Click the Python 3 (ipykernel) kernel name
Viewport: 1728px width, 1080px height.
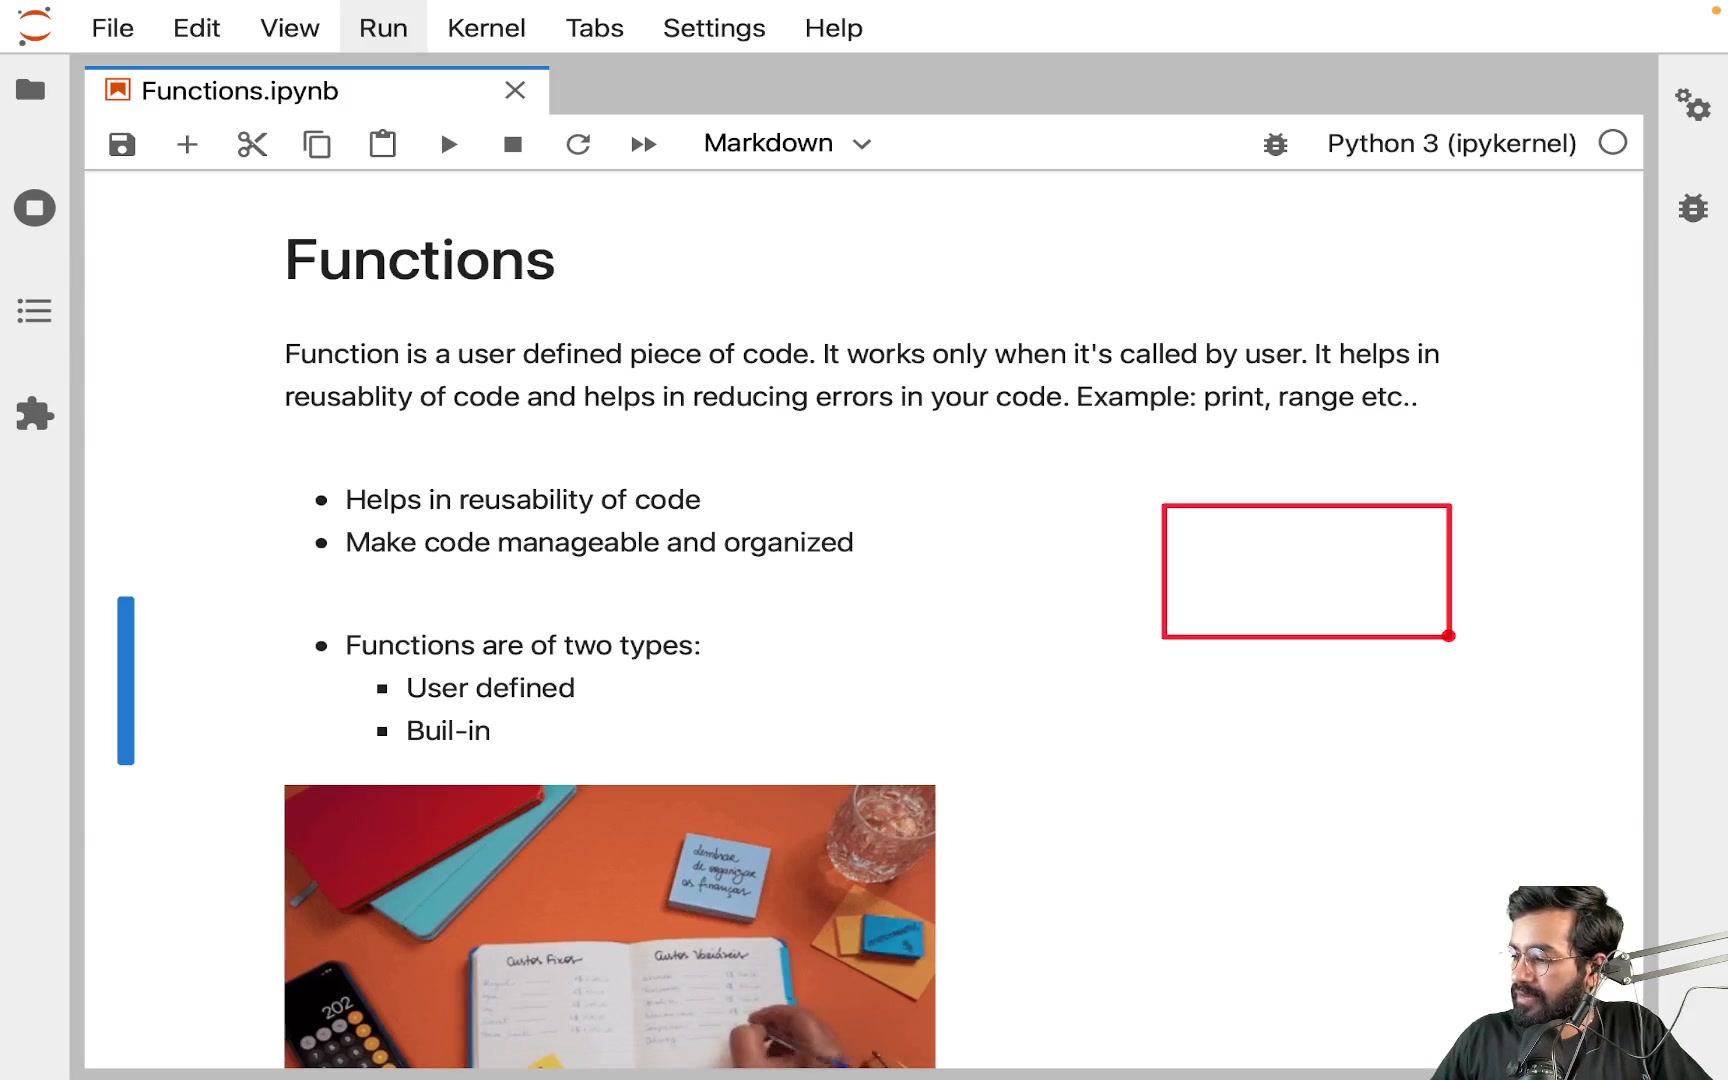coord(1451,143)
